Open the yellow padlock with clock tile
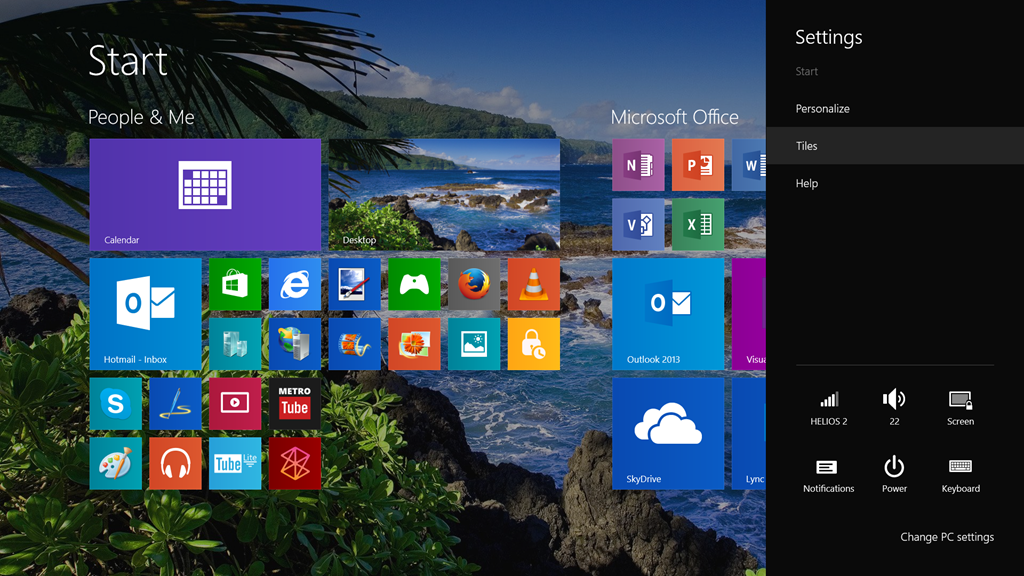Viewport: 1024px width, 576px height. point(534,344)
